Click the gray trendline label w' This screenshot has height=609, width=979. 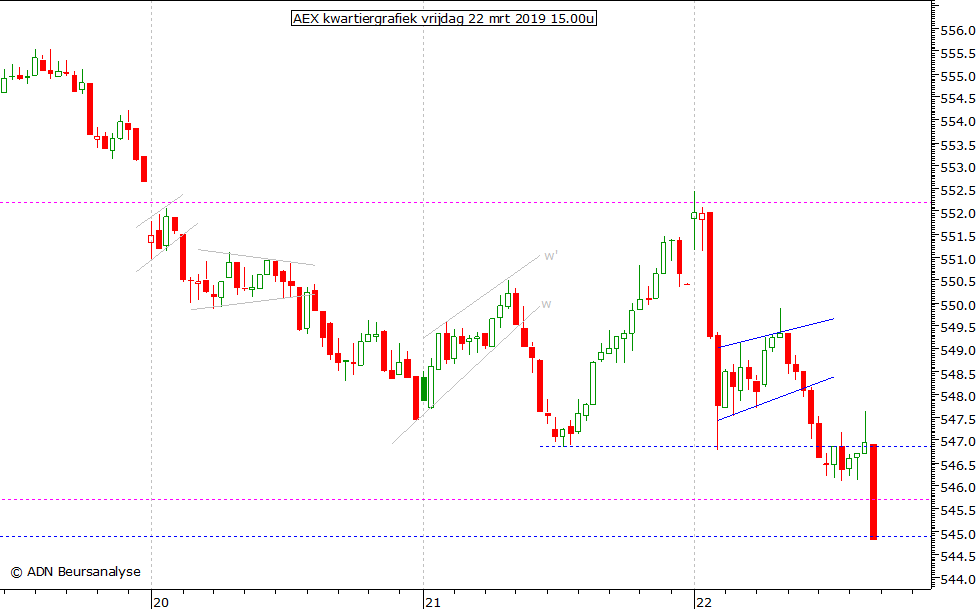[551, 256]
